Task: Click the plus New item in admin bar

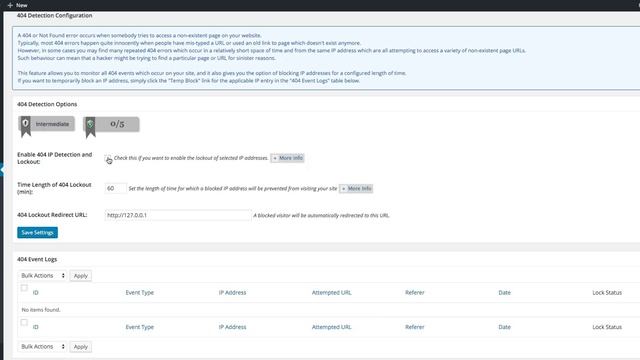Action: point(17,5)
